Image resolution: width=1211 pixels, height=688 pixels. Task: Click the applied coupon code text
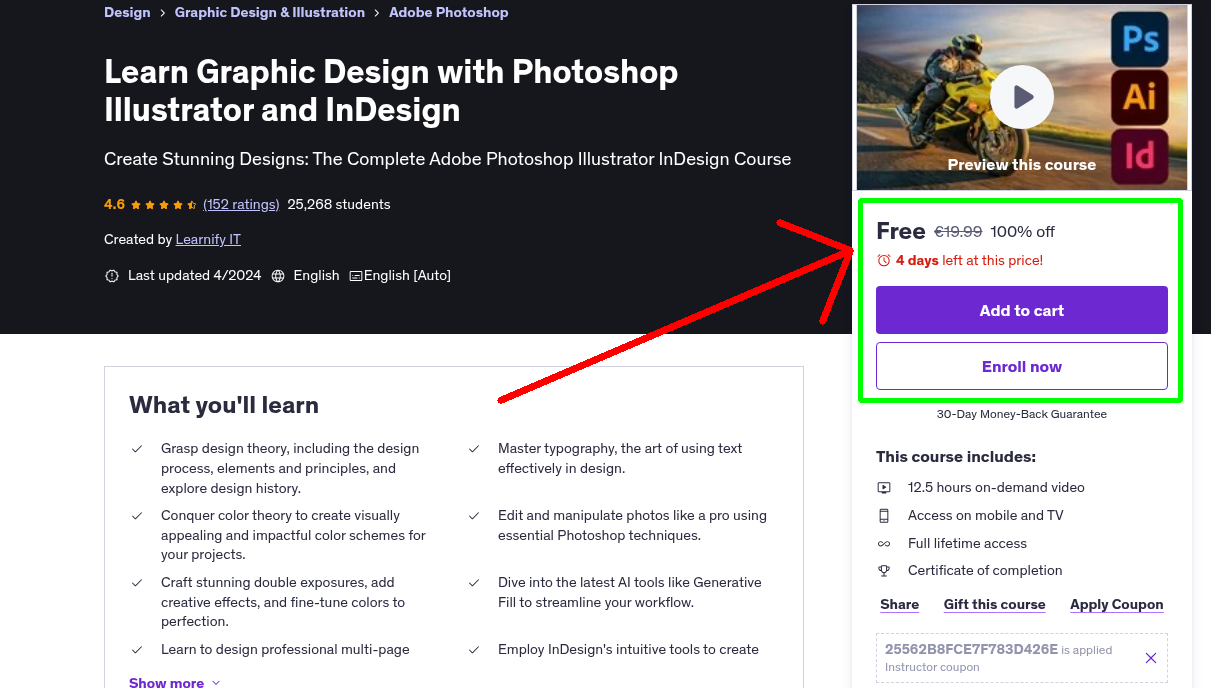click(971, 649)
